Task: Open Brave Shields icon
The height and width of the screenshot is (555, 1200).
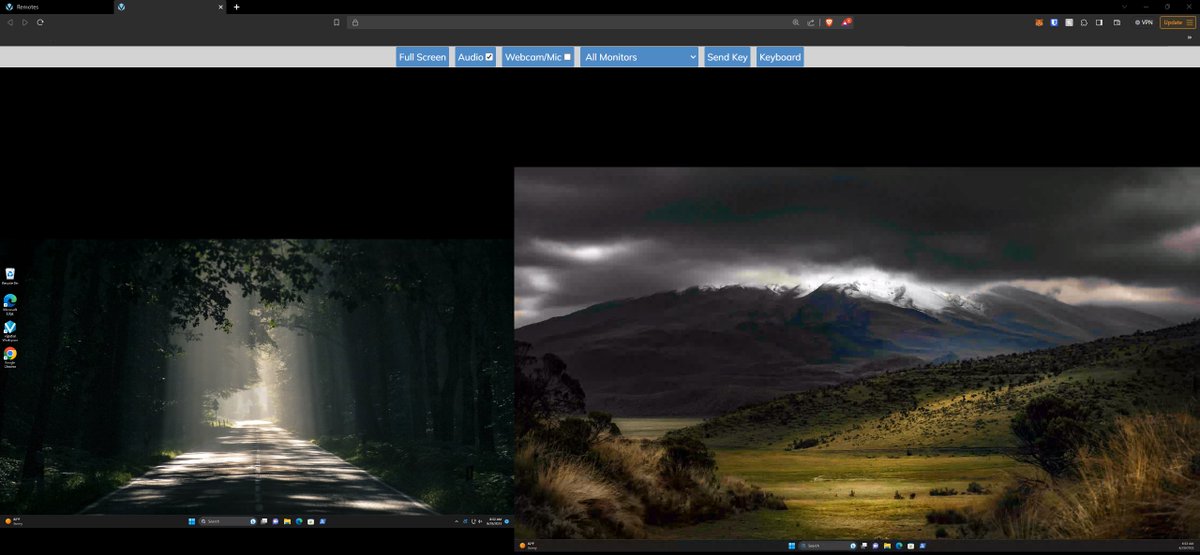Action: click(829, 22)
